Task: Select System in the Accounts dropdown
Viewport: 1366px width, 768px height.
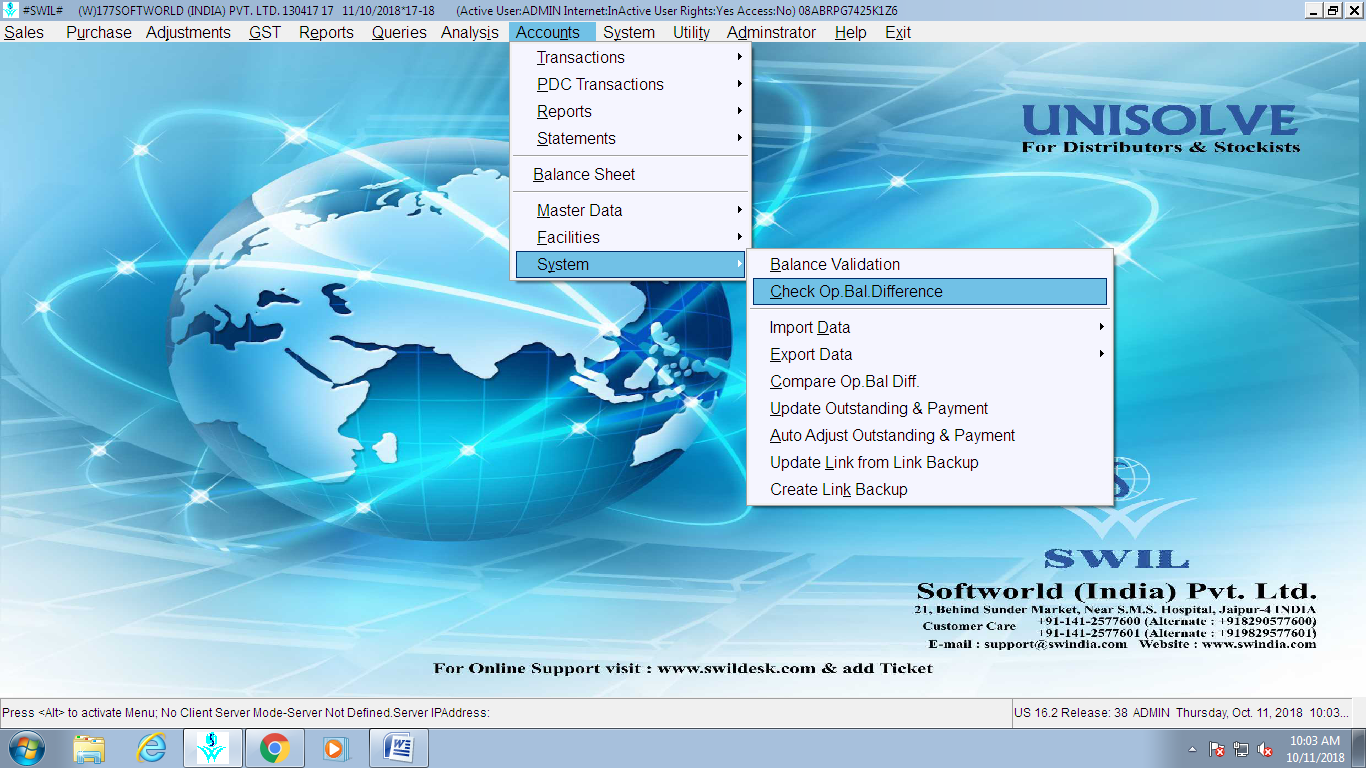Action: point(630,264)
